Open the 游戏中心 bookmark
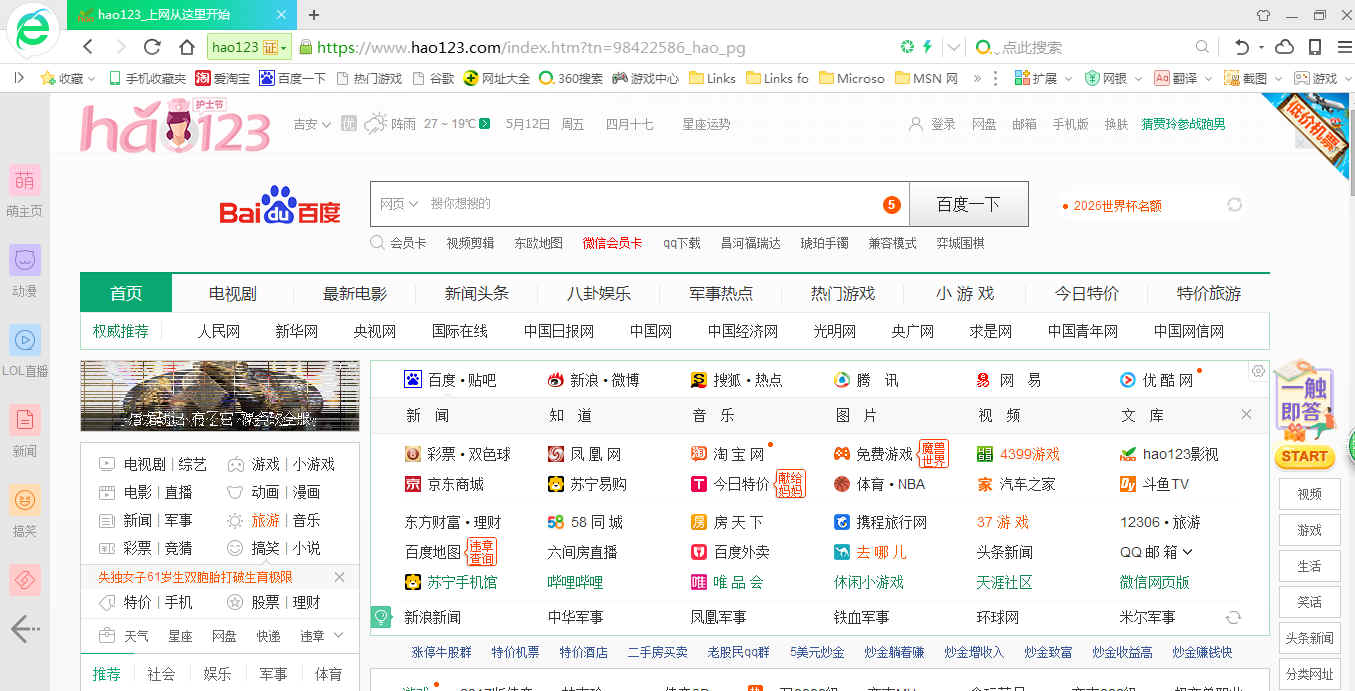Screen dimensions: 1355x691 tap(646, 78)
